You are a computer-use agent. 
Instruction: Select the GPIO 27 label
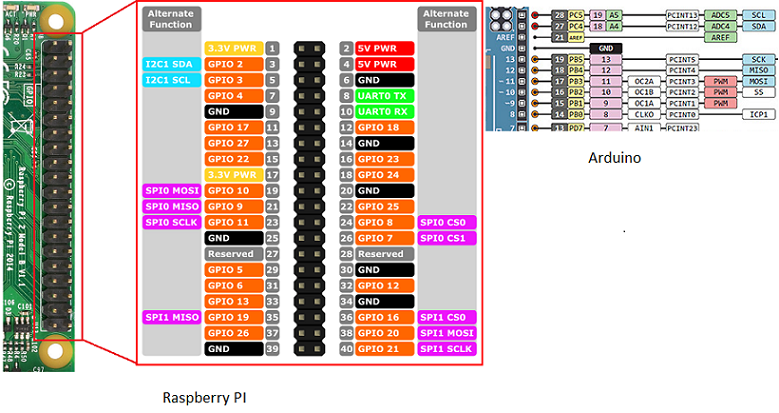234,143
